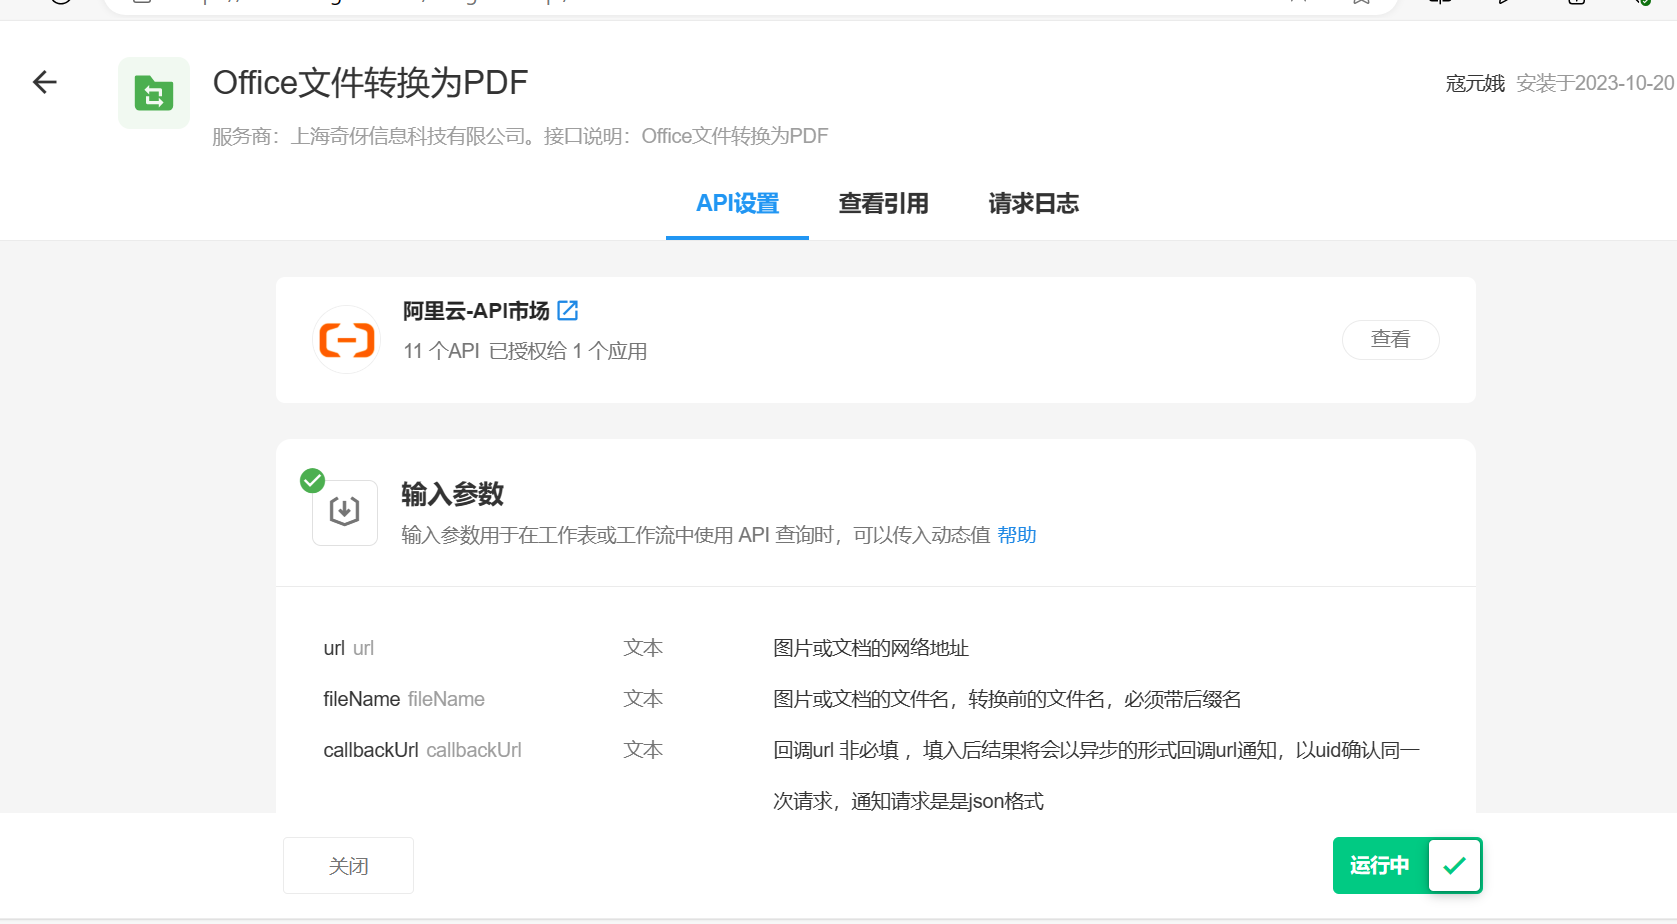Click green check badge on 输入参数 section
Image resolution: width=1677 pixels, height=924 pixels.
pos(313,481)
